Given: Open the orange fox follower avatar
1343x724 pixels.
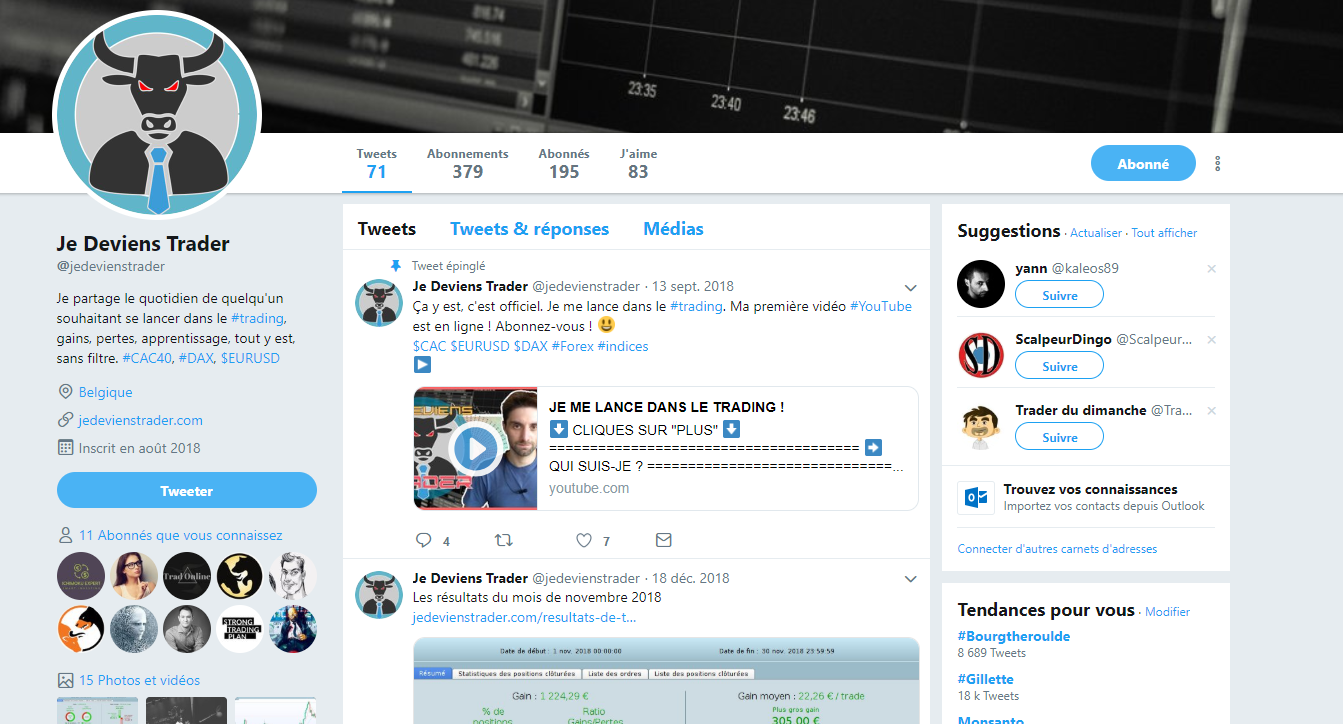Looking at the screenshot, I should (x=81, y=629).
